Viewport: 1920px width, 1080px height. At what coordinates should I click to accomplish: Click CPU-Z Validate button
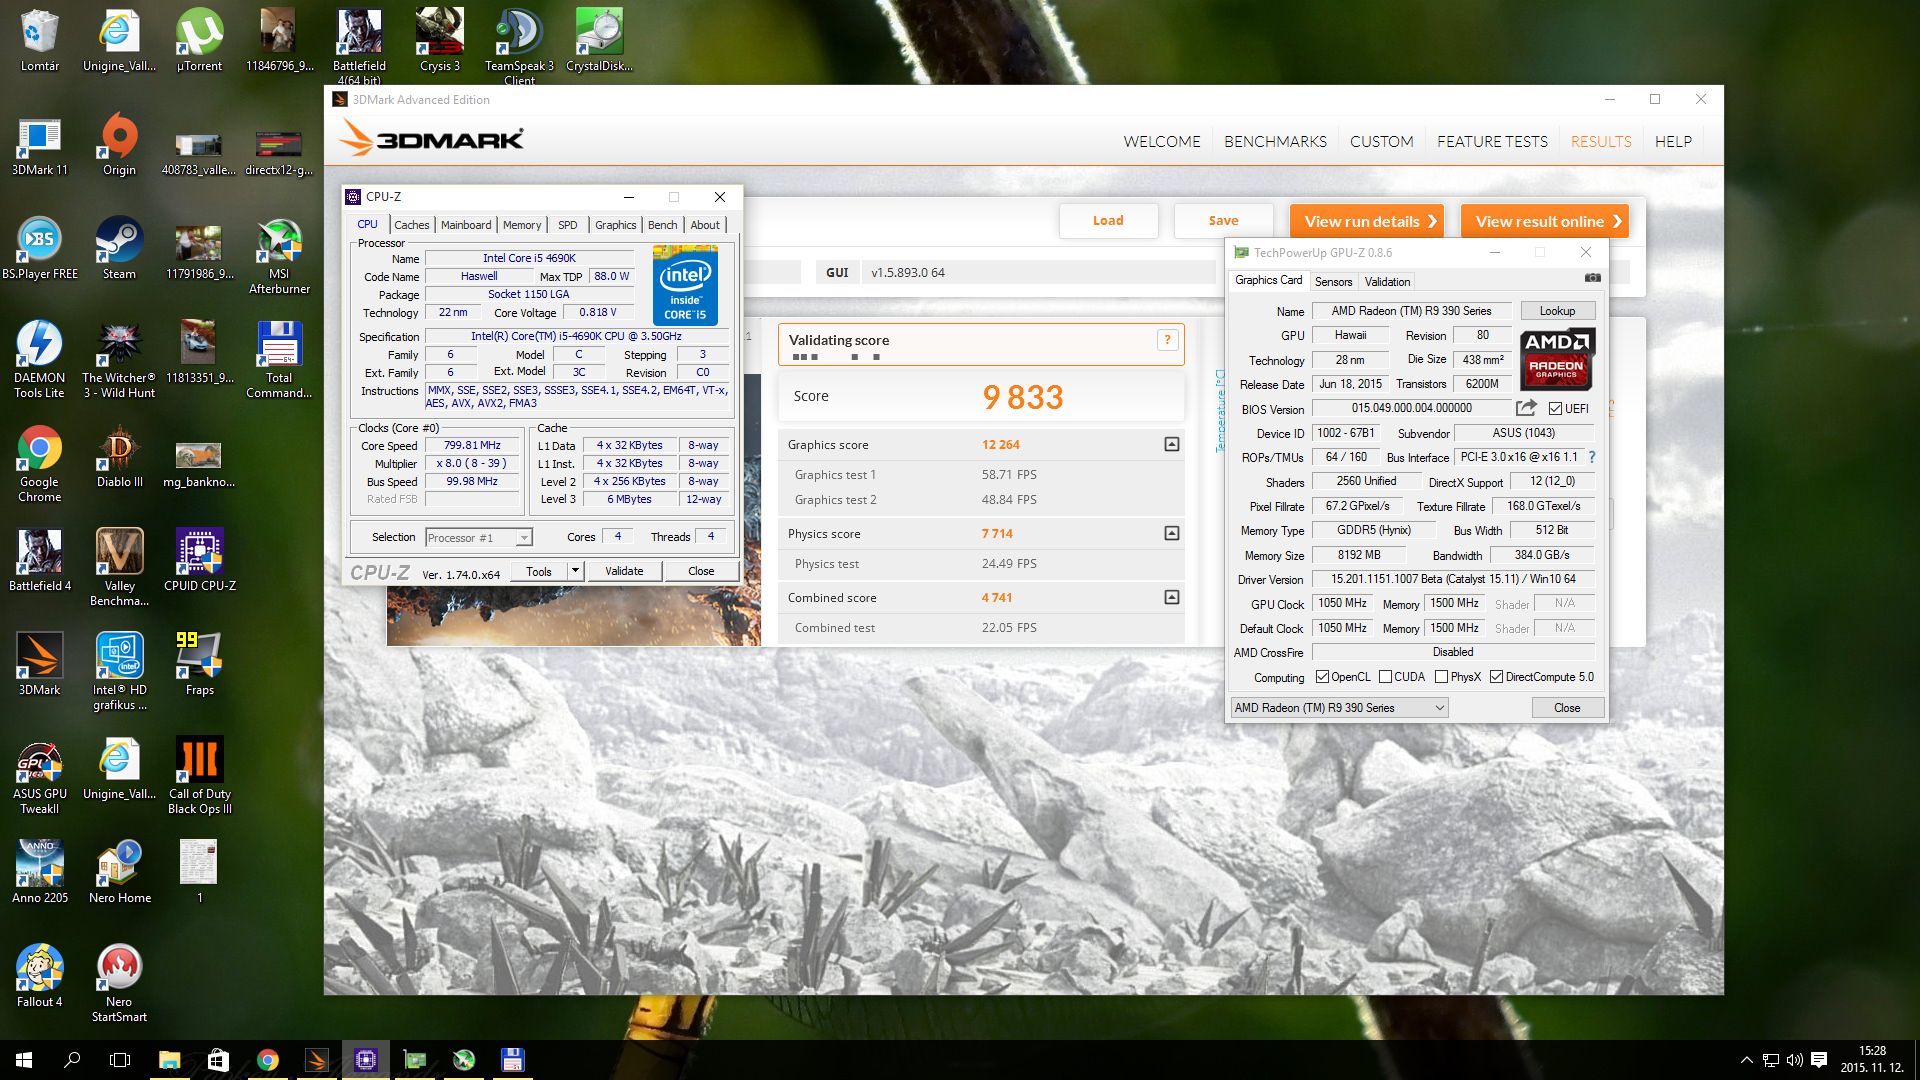coord(623,571)
